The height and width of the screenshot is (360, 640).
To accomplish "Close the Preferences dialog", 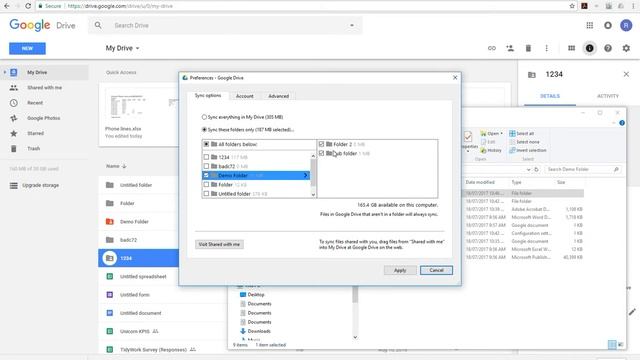I will click(x=455, y=78).
